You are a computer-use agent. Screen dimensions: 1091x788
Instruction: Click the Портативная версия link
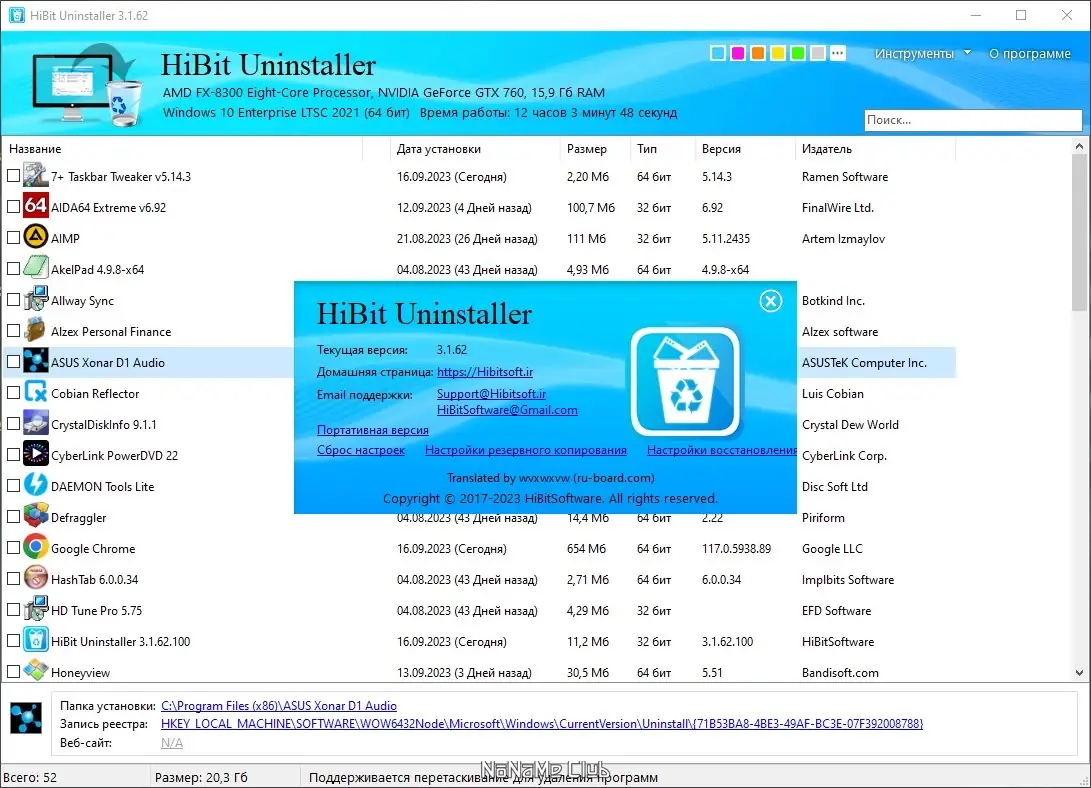[373, 430]
